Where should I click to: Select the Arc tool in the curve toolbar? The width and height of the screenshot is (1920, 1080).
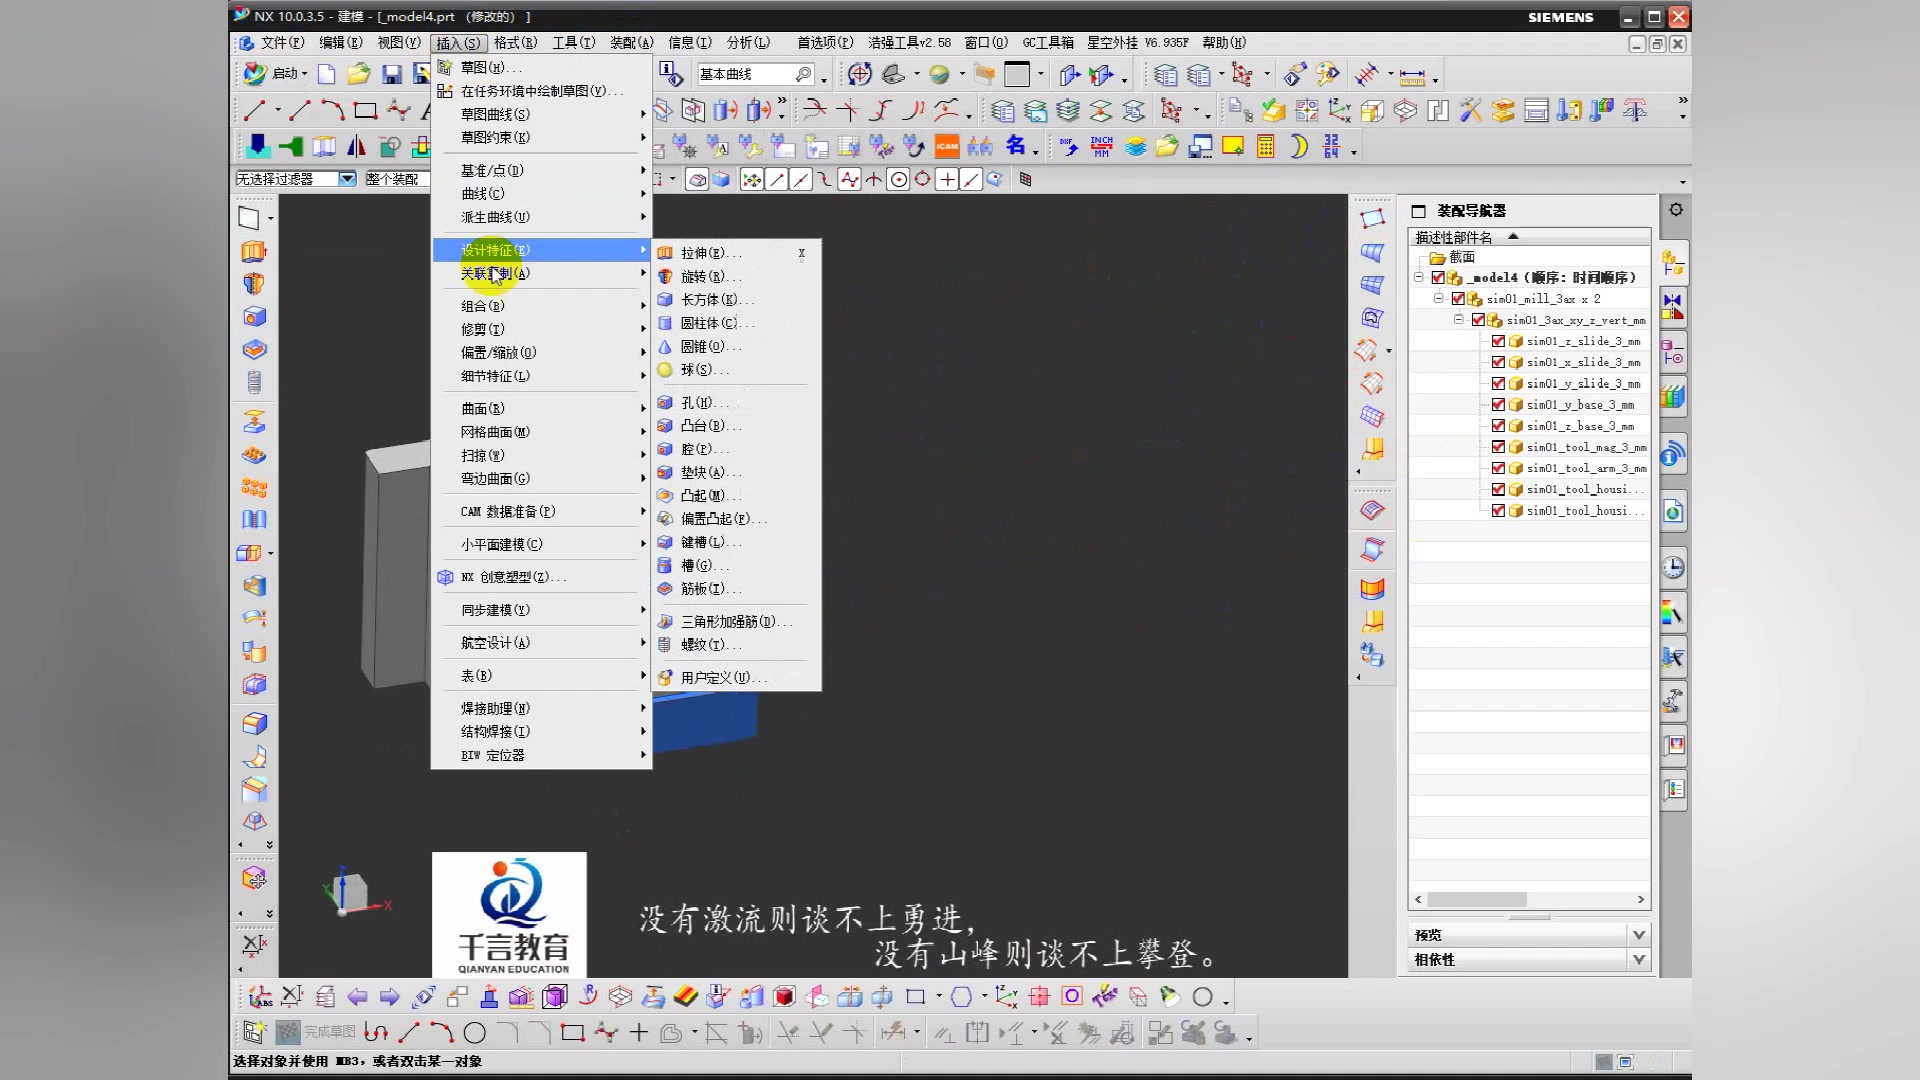332,110
